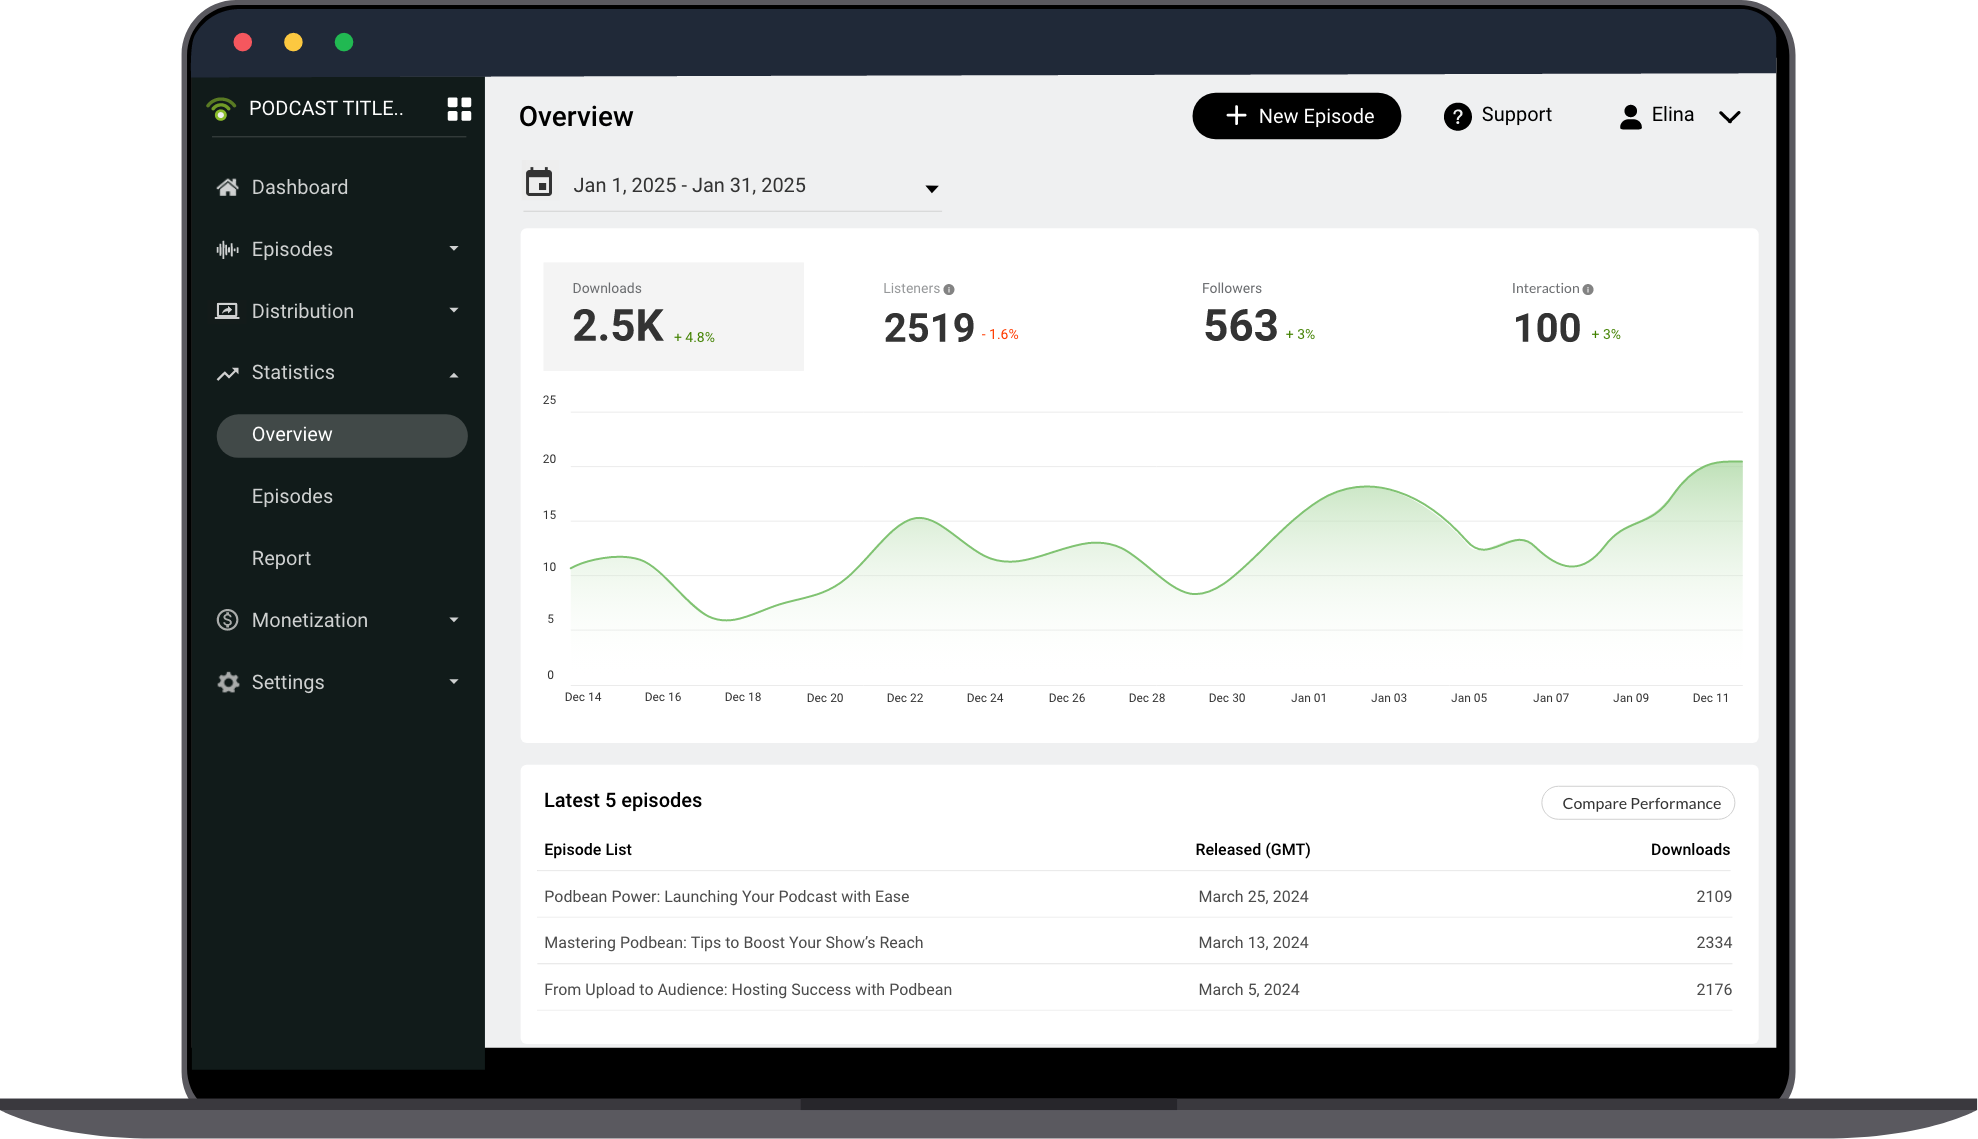Click the Compare Performance button
Viewport: 1978px width, 1139px height.
(1638, 803)
